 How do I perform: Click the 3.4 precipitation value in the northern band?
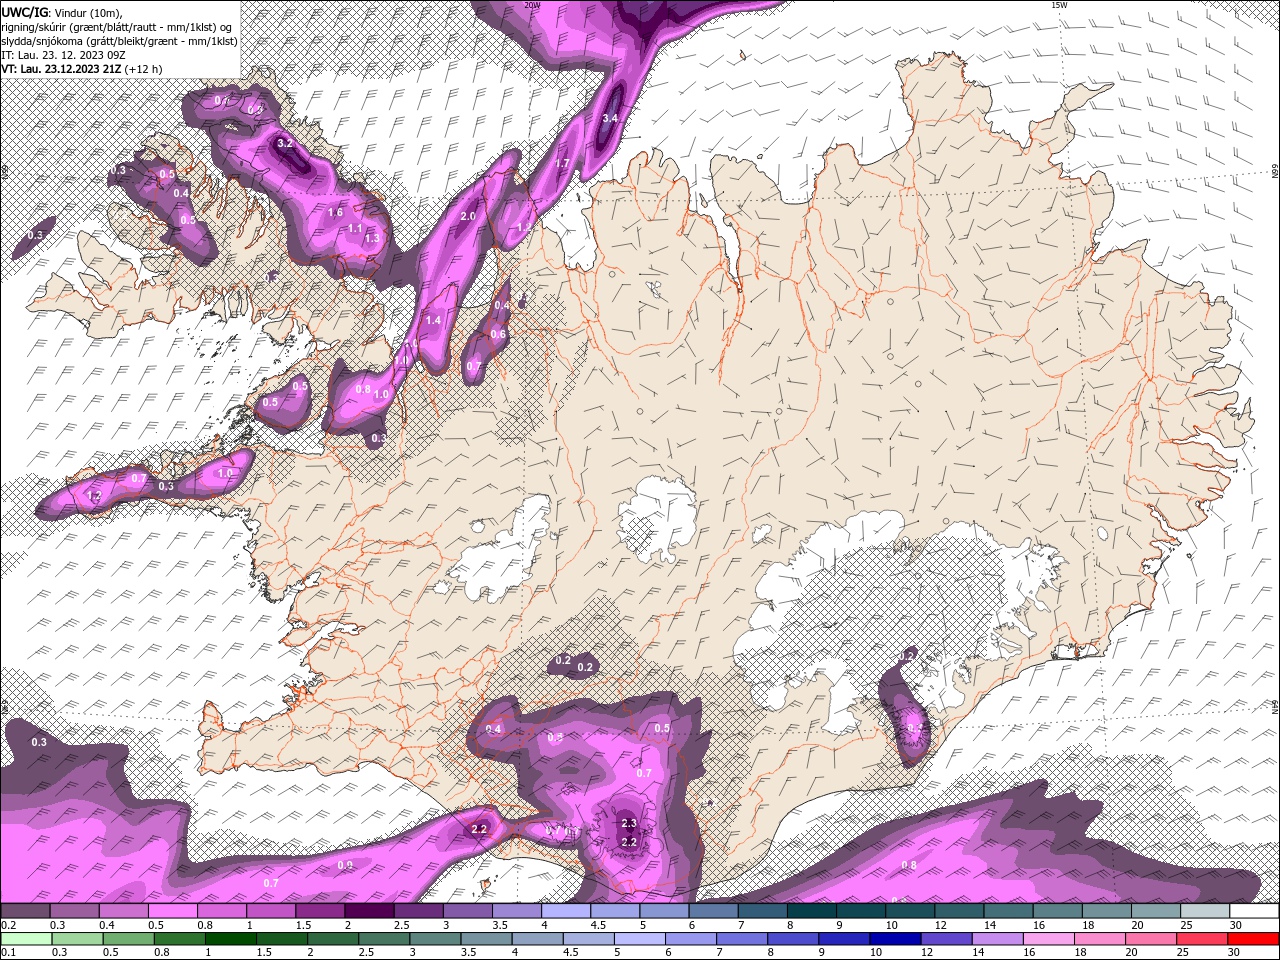click(610, 118)
